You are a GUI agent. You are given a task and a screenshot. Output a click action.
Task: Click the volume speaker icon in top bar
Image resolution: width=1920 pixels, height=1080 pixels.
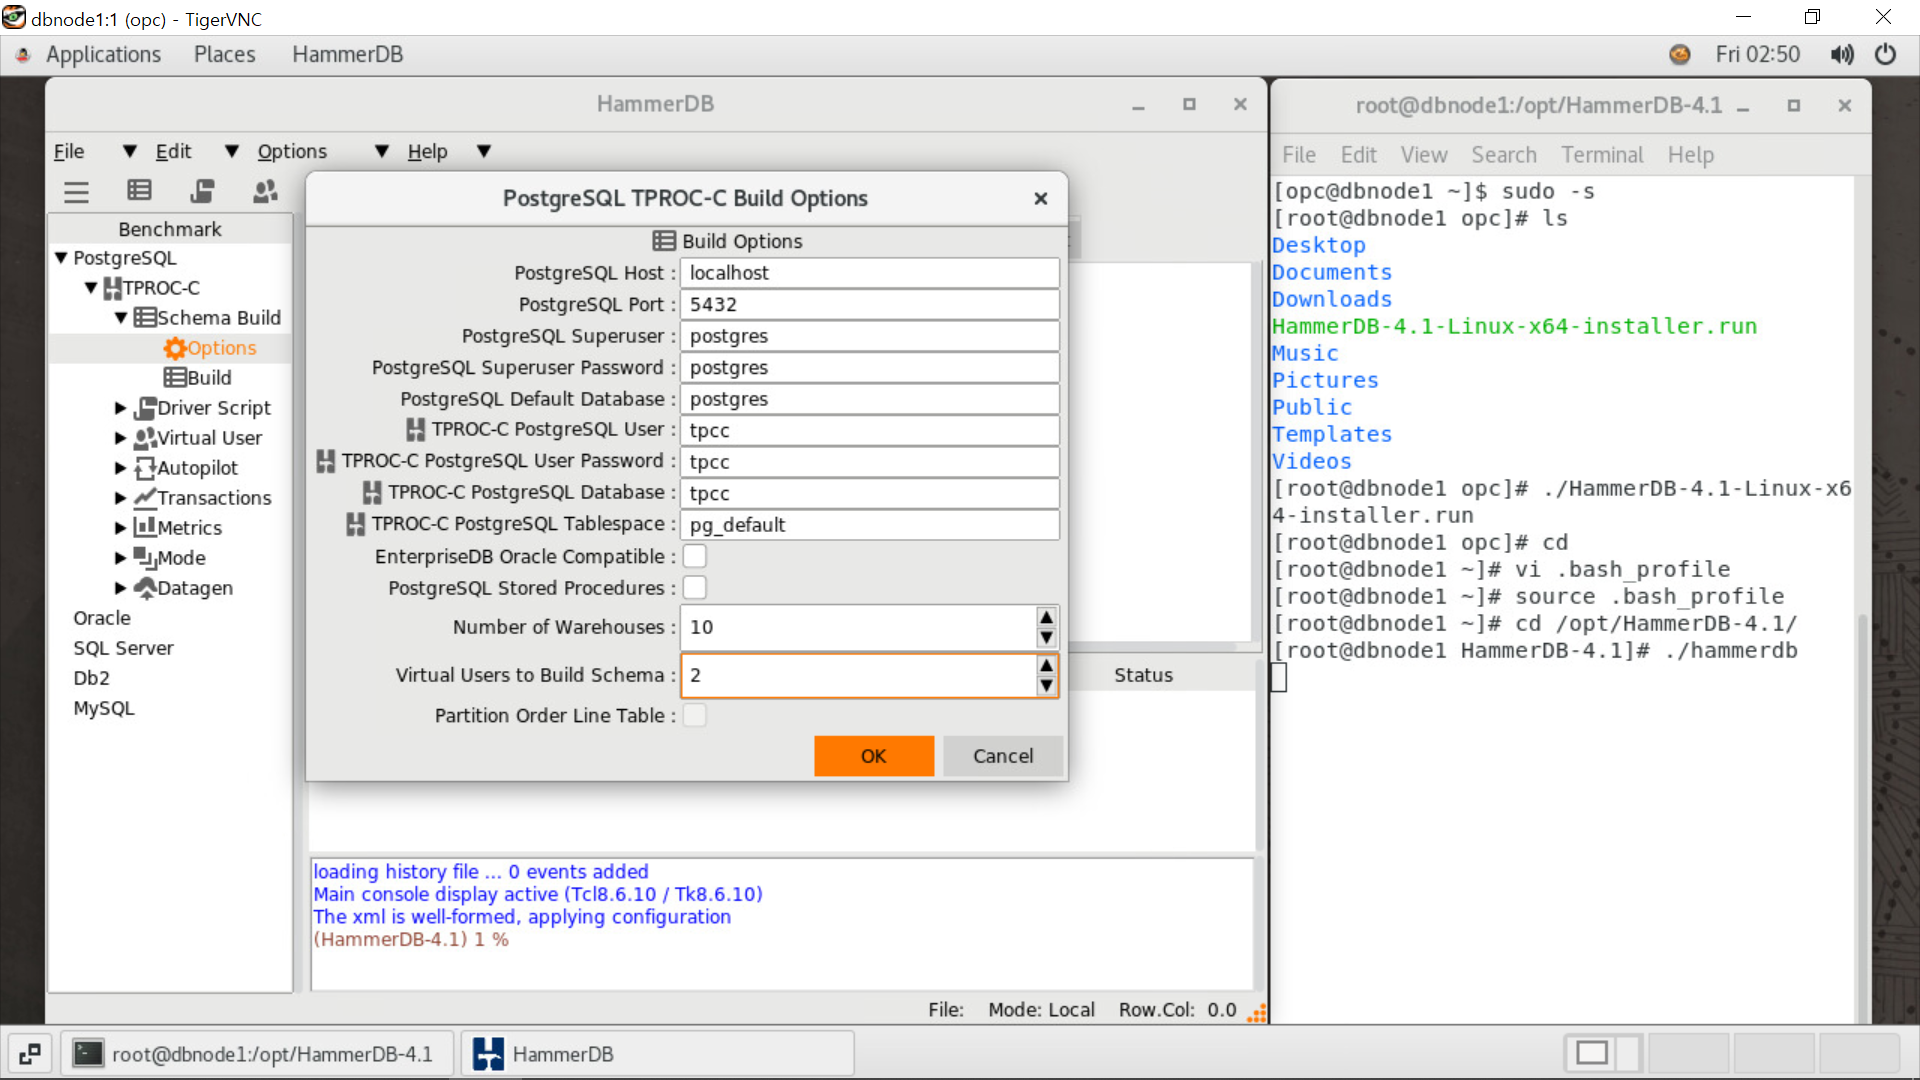click(1841, 54)
